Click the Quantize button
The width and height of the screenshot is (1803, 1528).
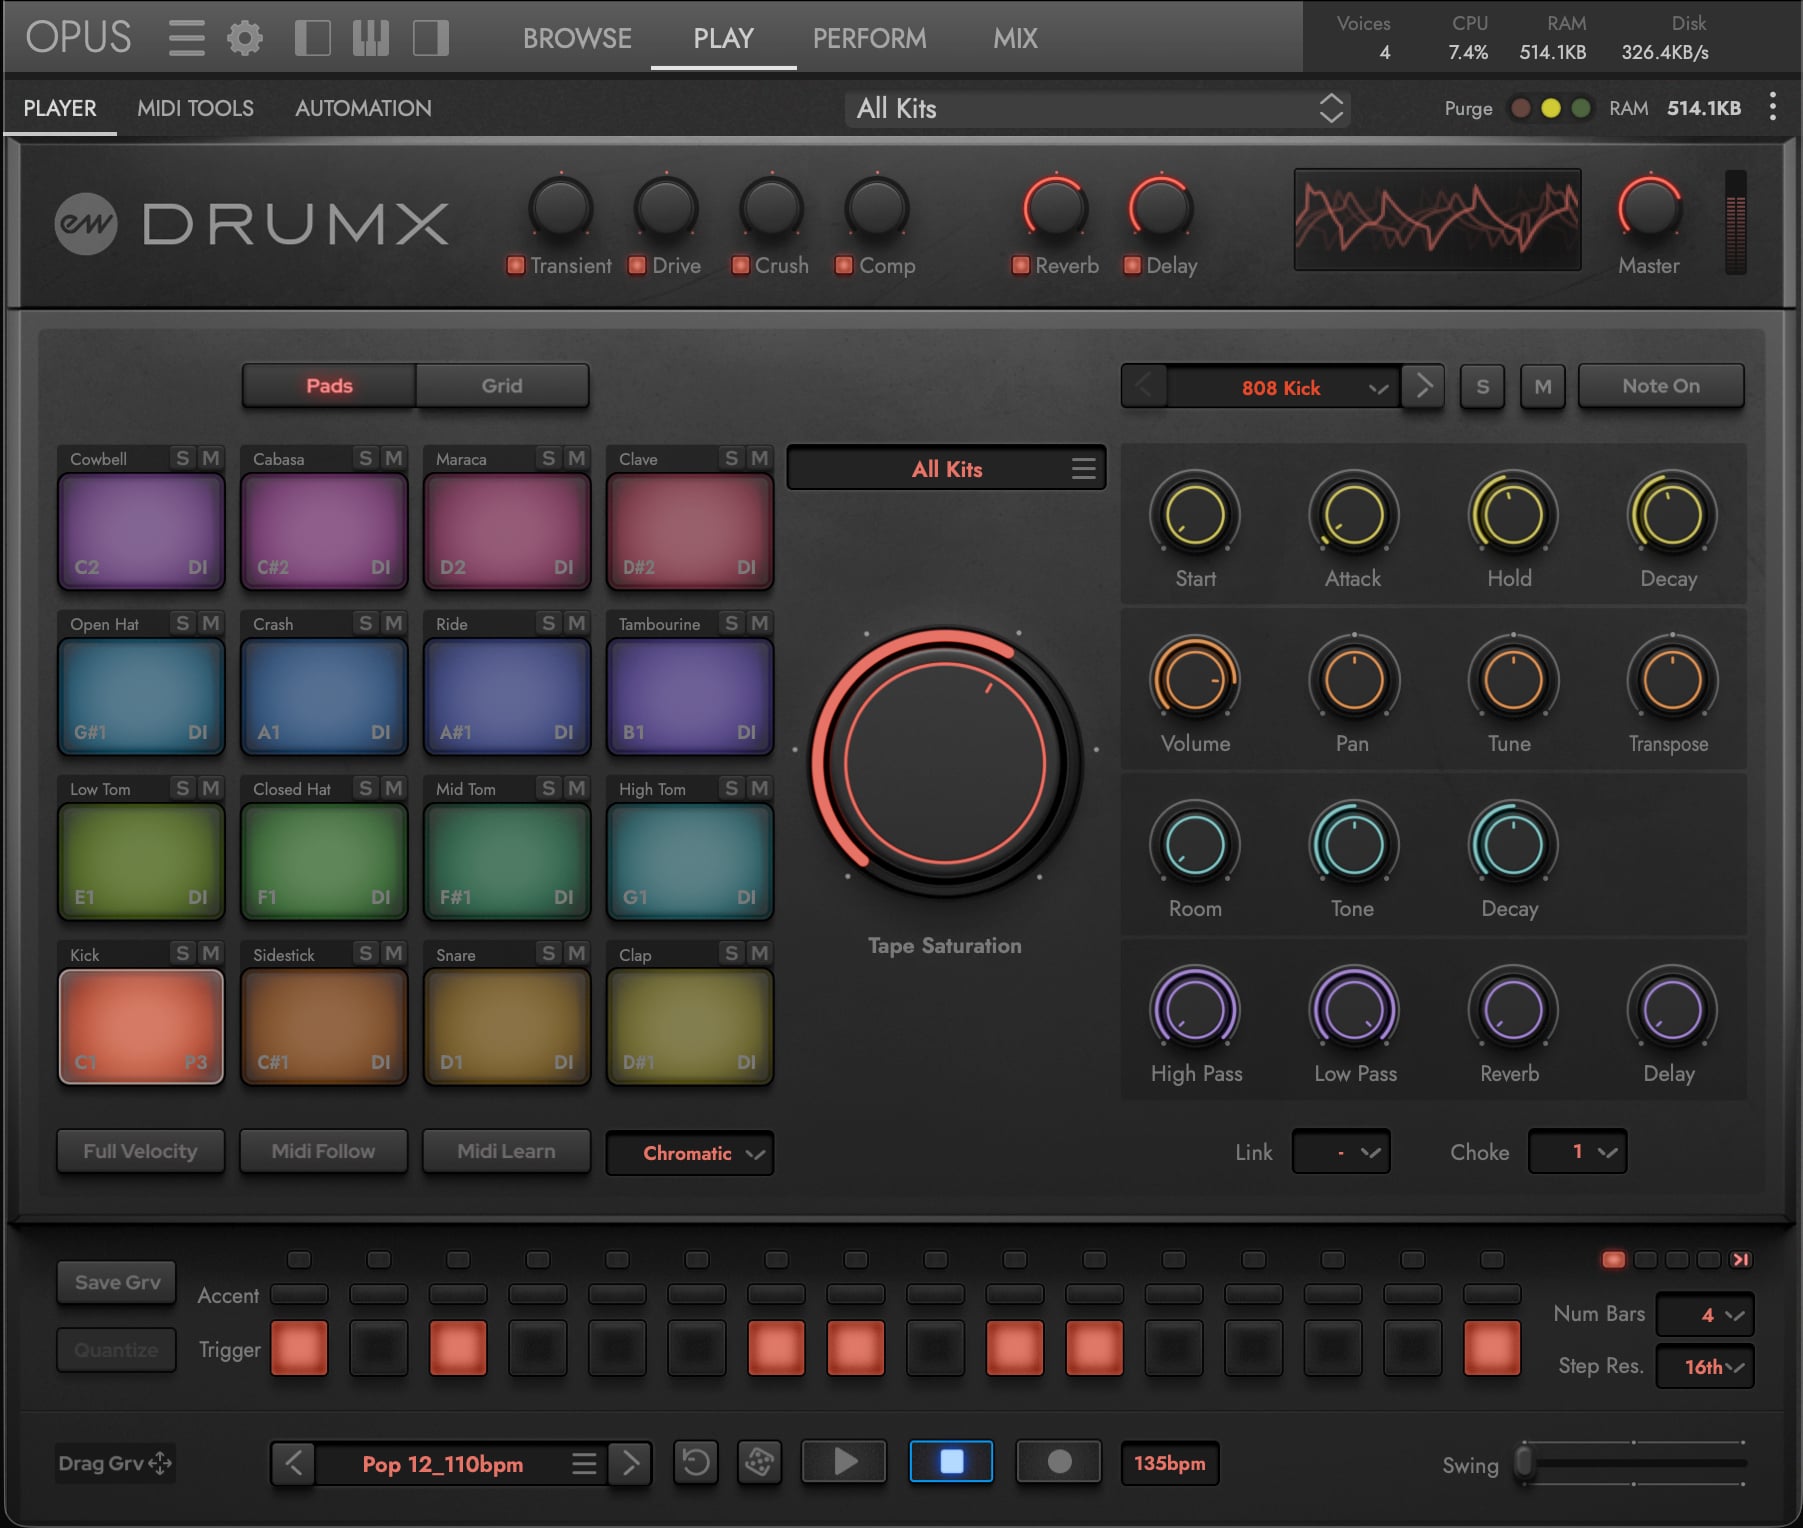click(x=117, y=1350)
